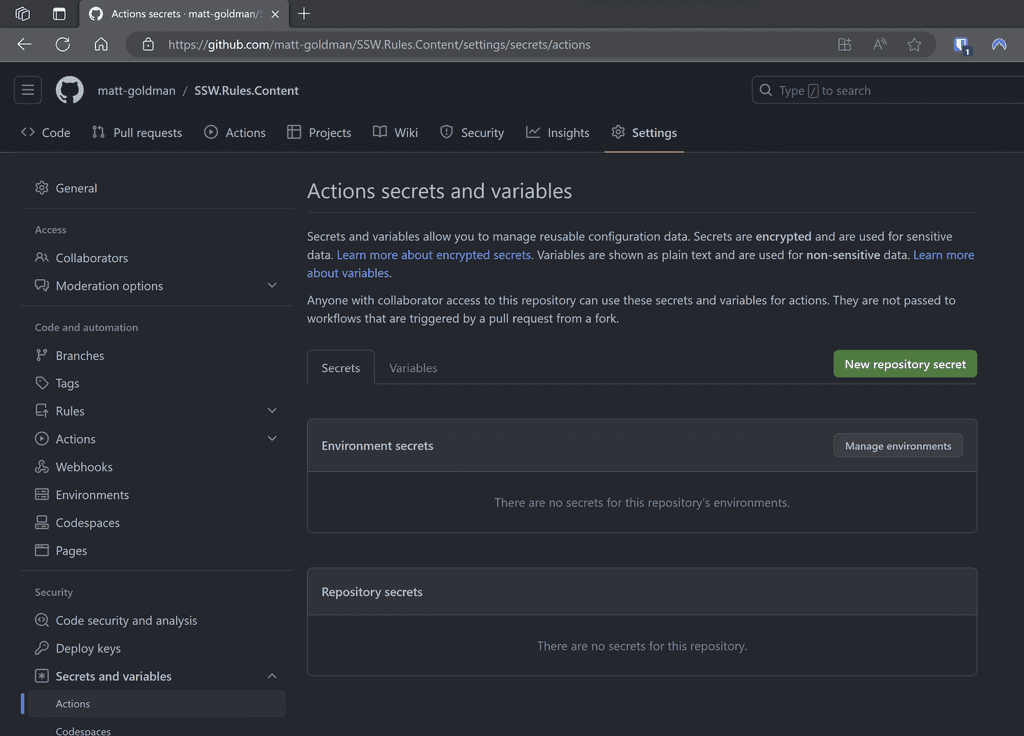The width and height of the screenshot is (1024, 736).
Task: Open Learn more about encrypted secrets link
Action: pos(434,255)
